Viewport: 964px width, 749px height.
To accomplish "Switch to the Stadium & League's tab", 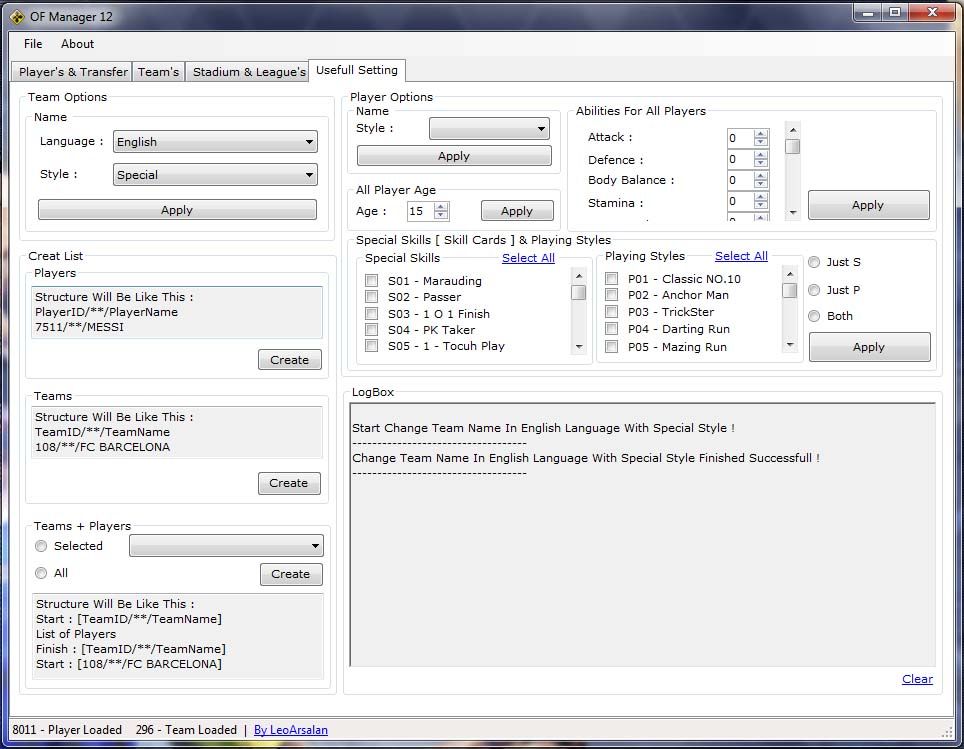I will pos(249,72).
